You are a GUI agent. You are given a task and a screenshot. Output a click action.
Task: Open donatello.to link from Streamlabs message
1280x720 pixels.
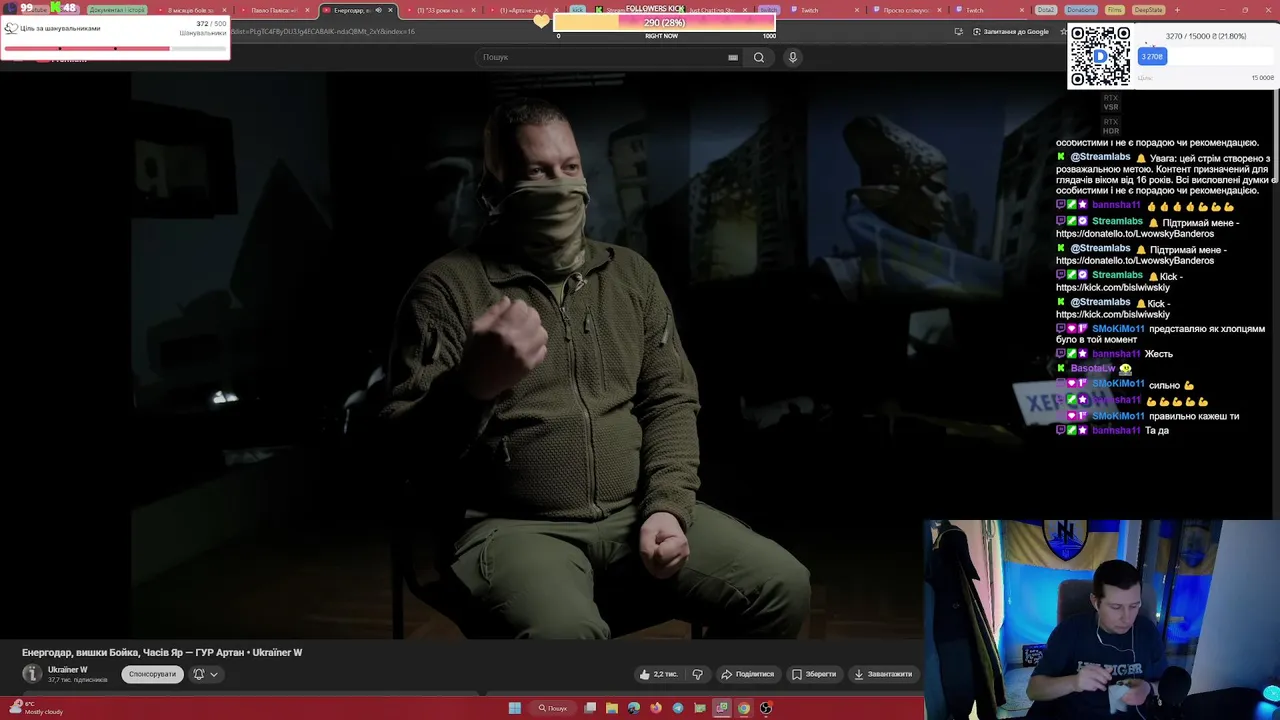coord(1135,234)
